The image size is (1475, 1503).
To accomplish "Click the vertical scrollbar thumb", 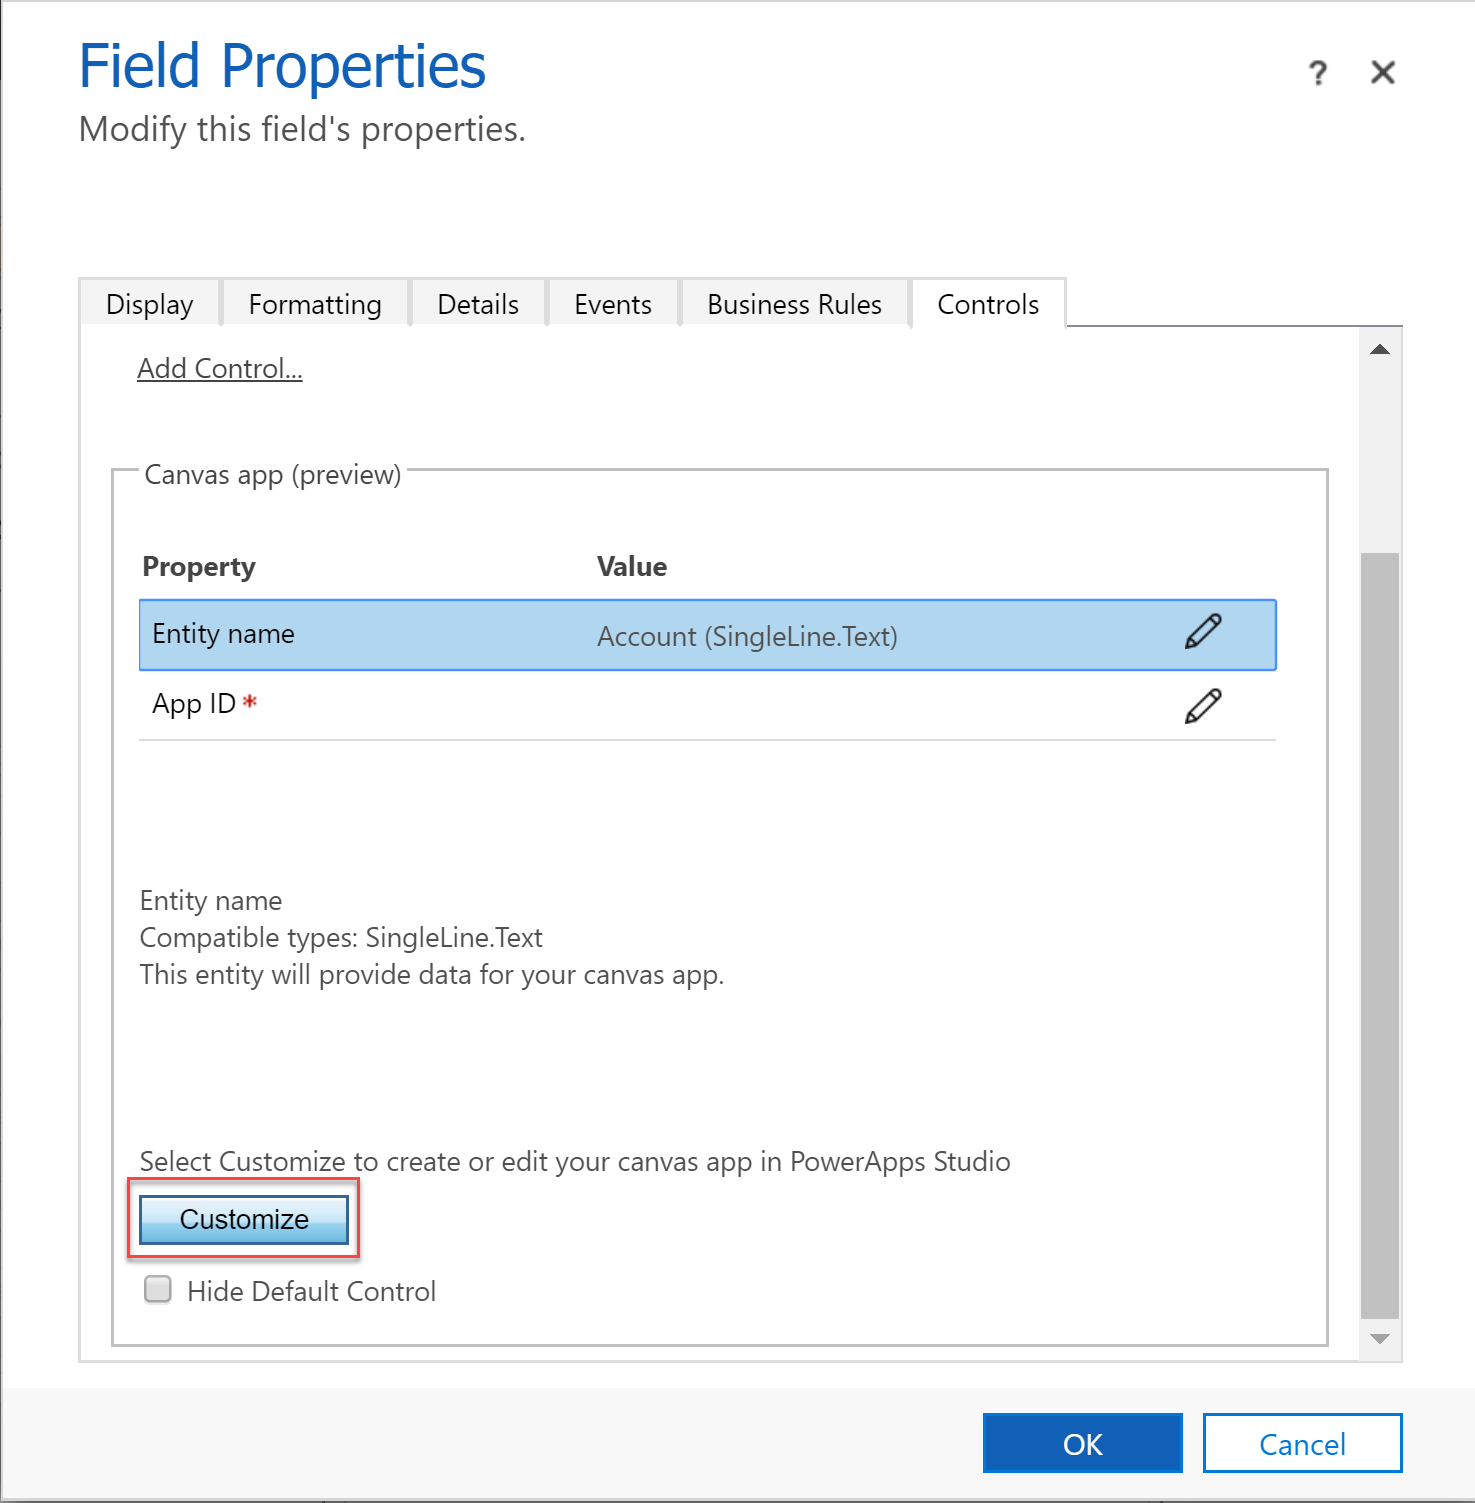I will (1380, 935).
